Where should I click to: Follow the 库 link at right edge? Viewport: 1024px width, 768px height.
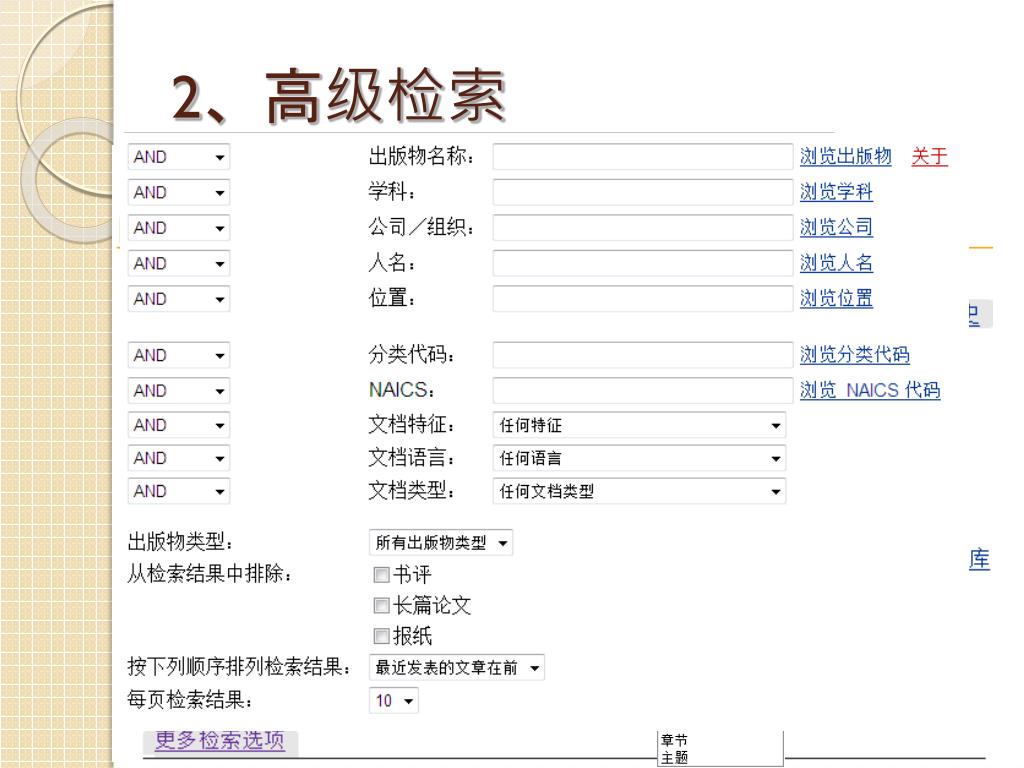[x=979, y=560]
